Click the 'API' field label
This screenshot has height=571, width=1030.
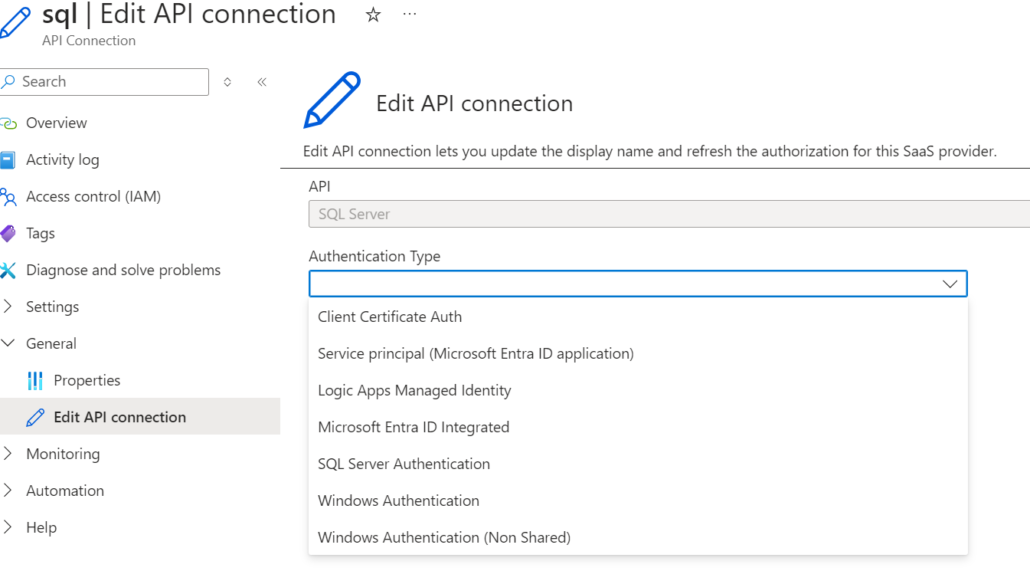coord(319,187)
